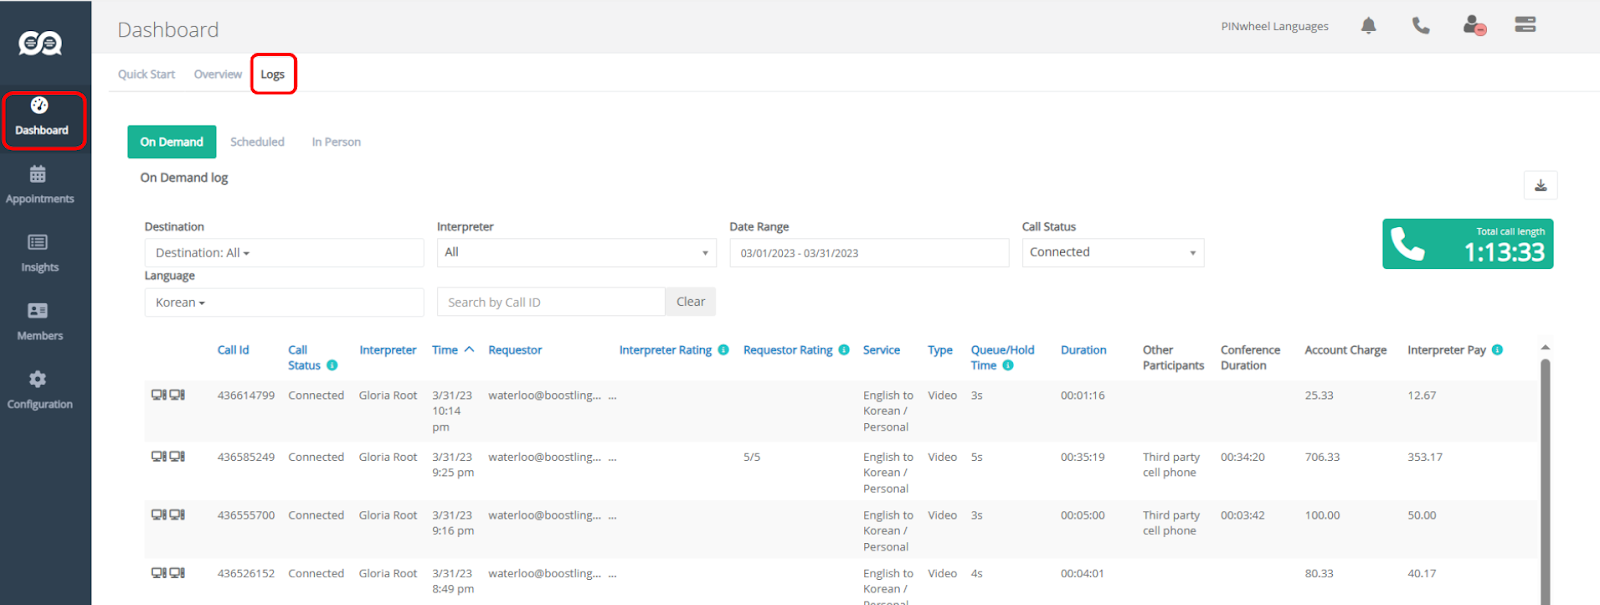Click video call icon for call 436585249

(168, 457)
